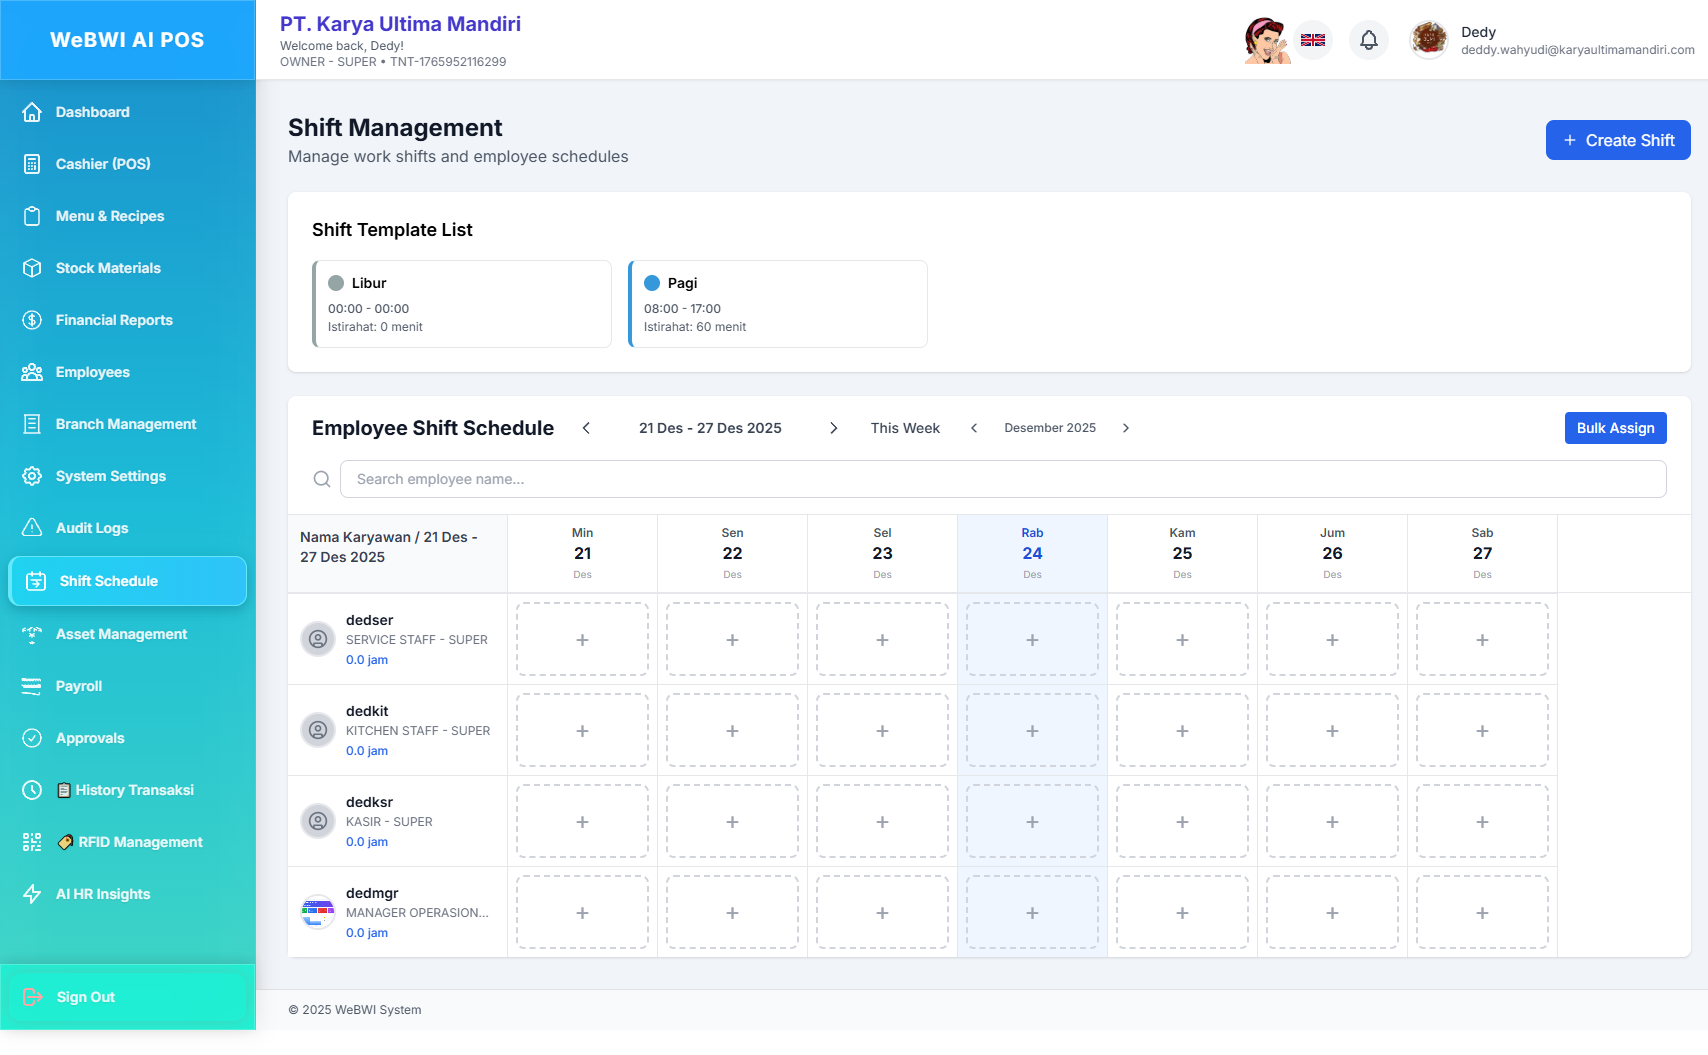Open AI HR Insights menu item

(x=103, y=894)
